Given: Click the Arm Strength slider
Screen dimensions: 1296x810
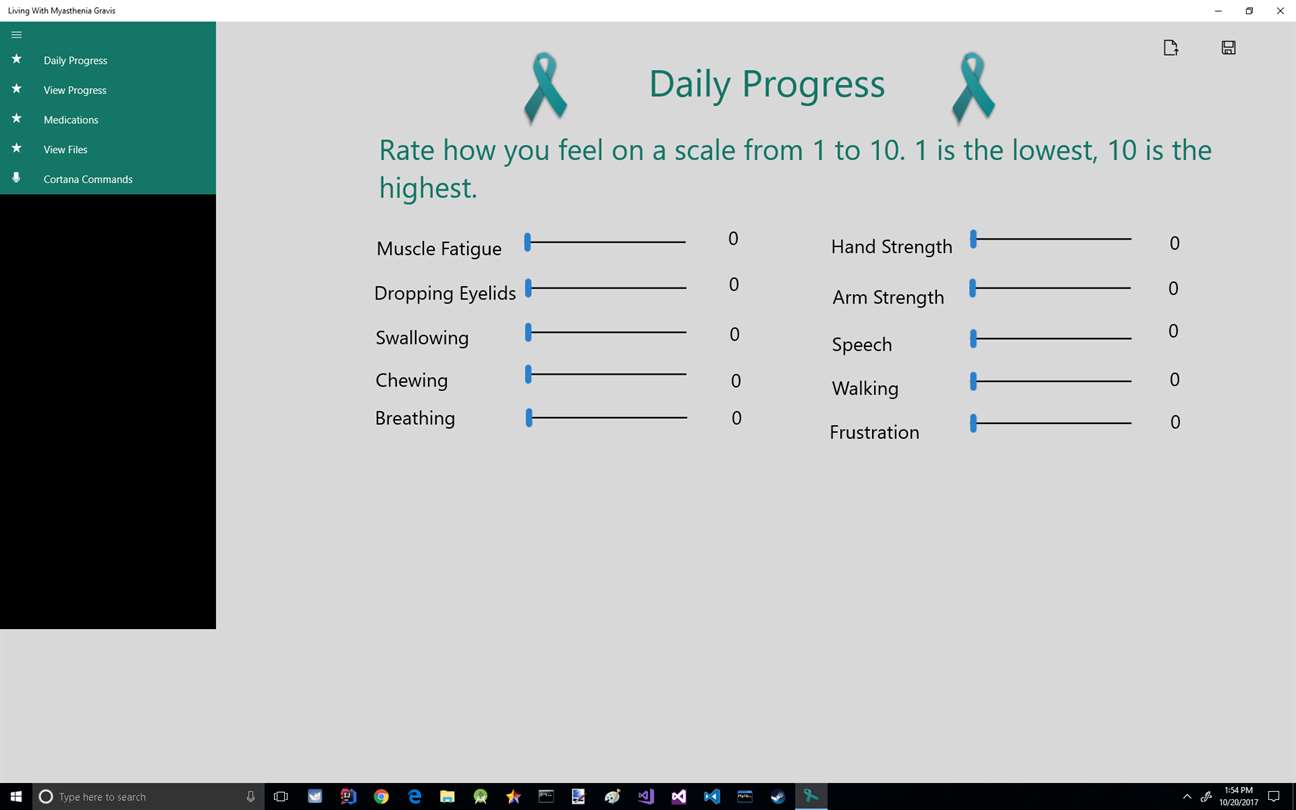Looking at the screenshot, I should [1050, 288].
